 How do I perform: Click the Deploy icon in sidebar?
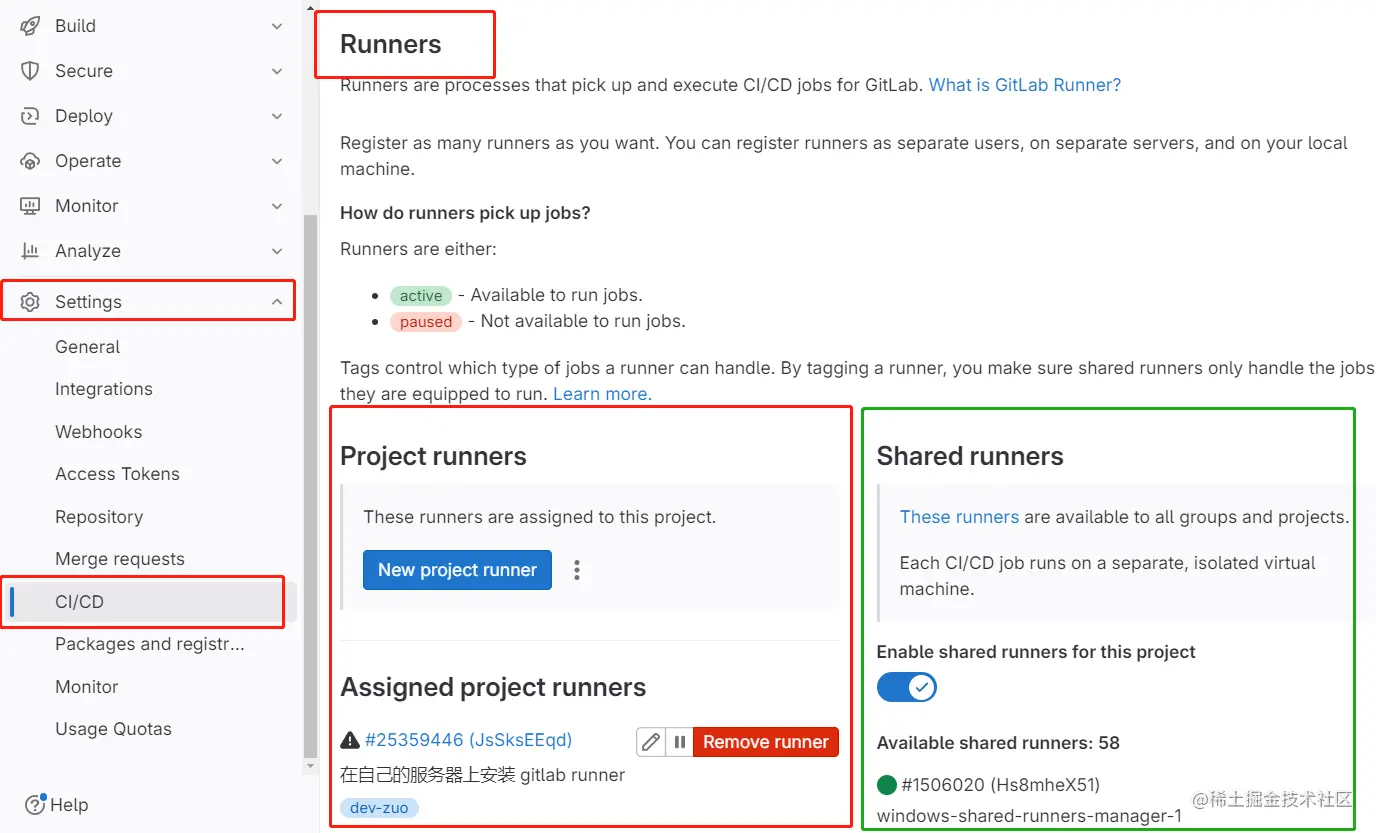pos(30,116)
